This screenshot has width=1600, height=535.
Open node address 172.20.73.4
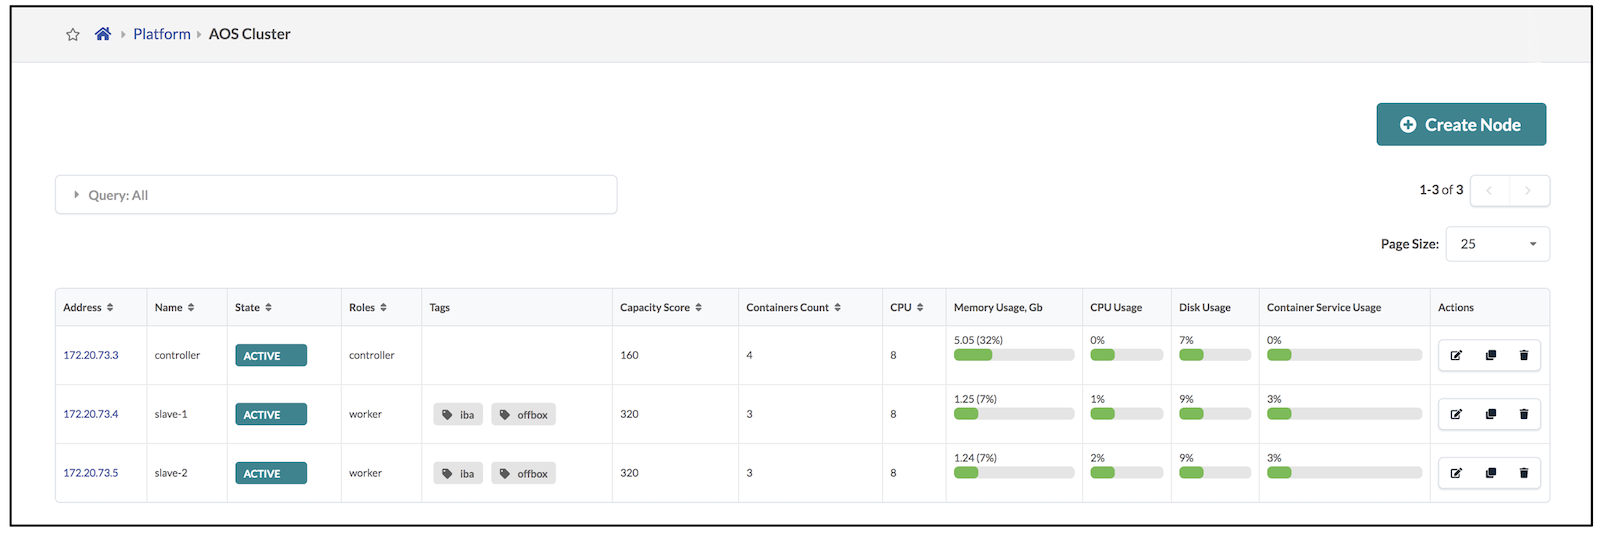click(x=91, y=414)
